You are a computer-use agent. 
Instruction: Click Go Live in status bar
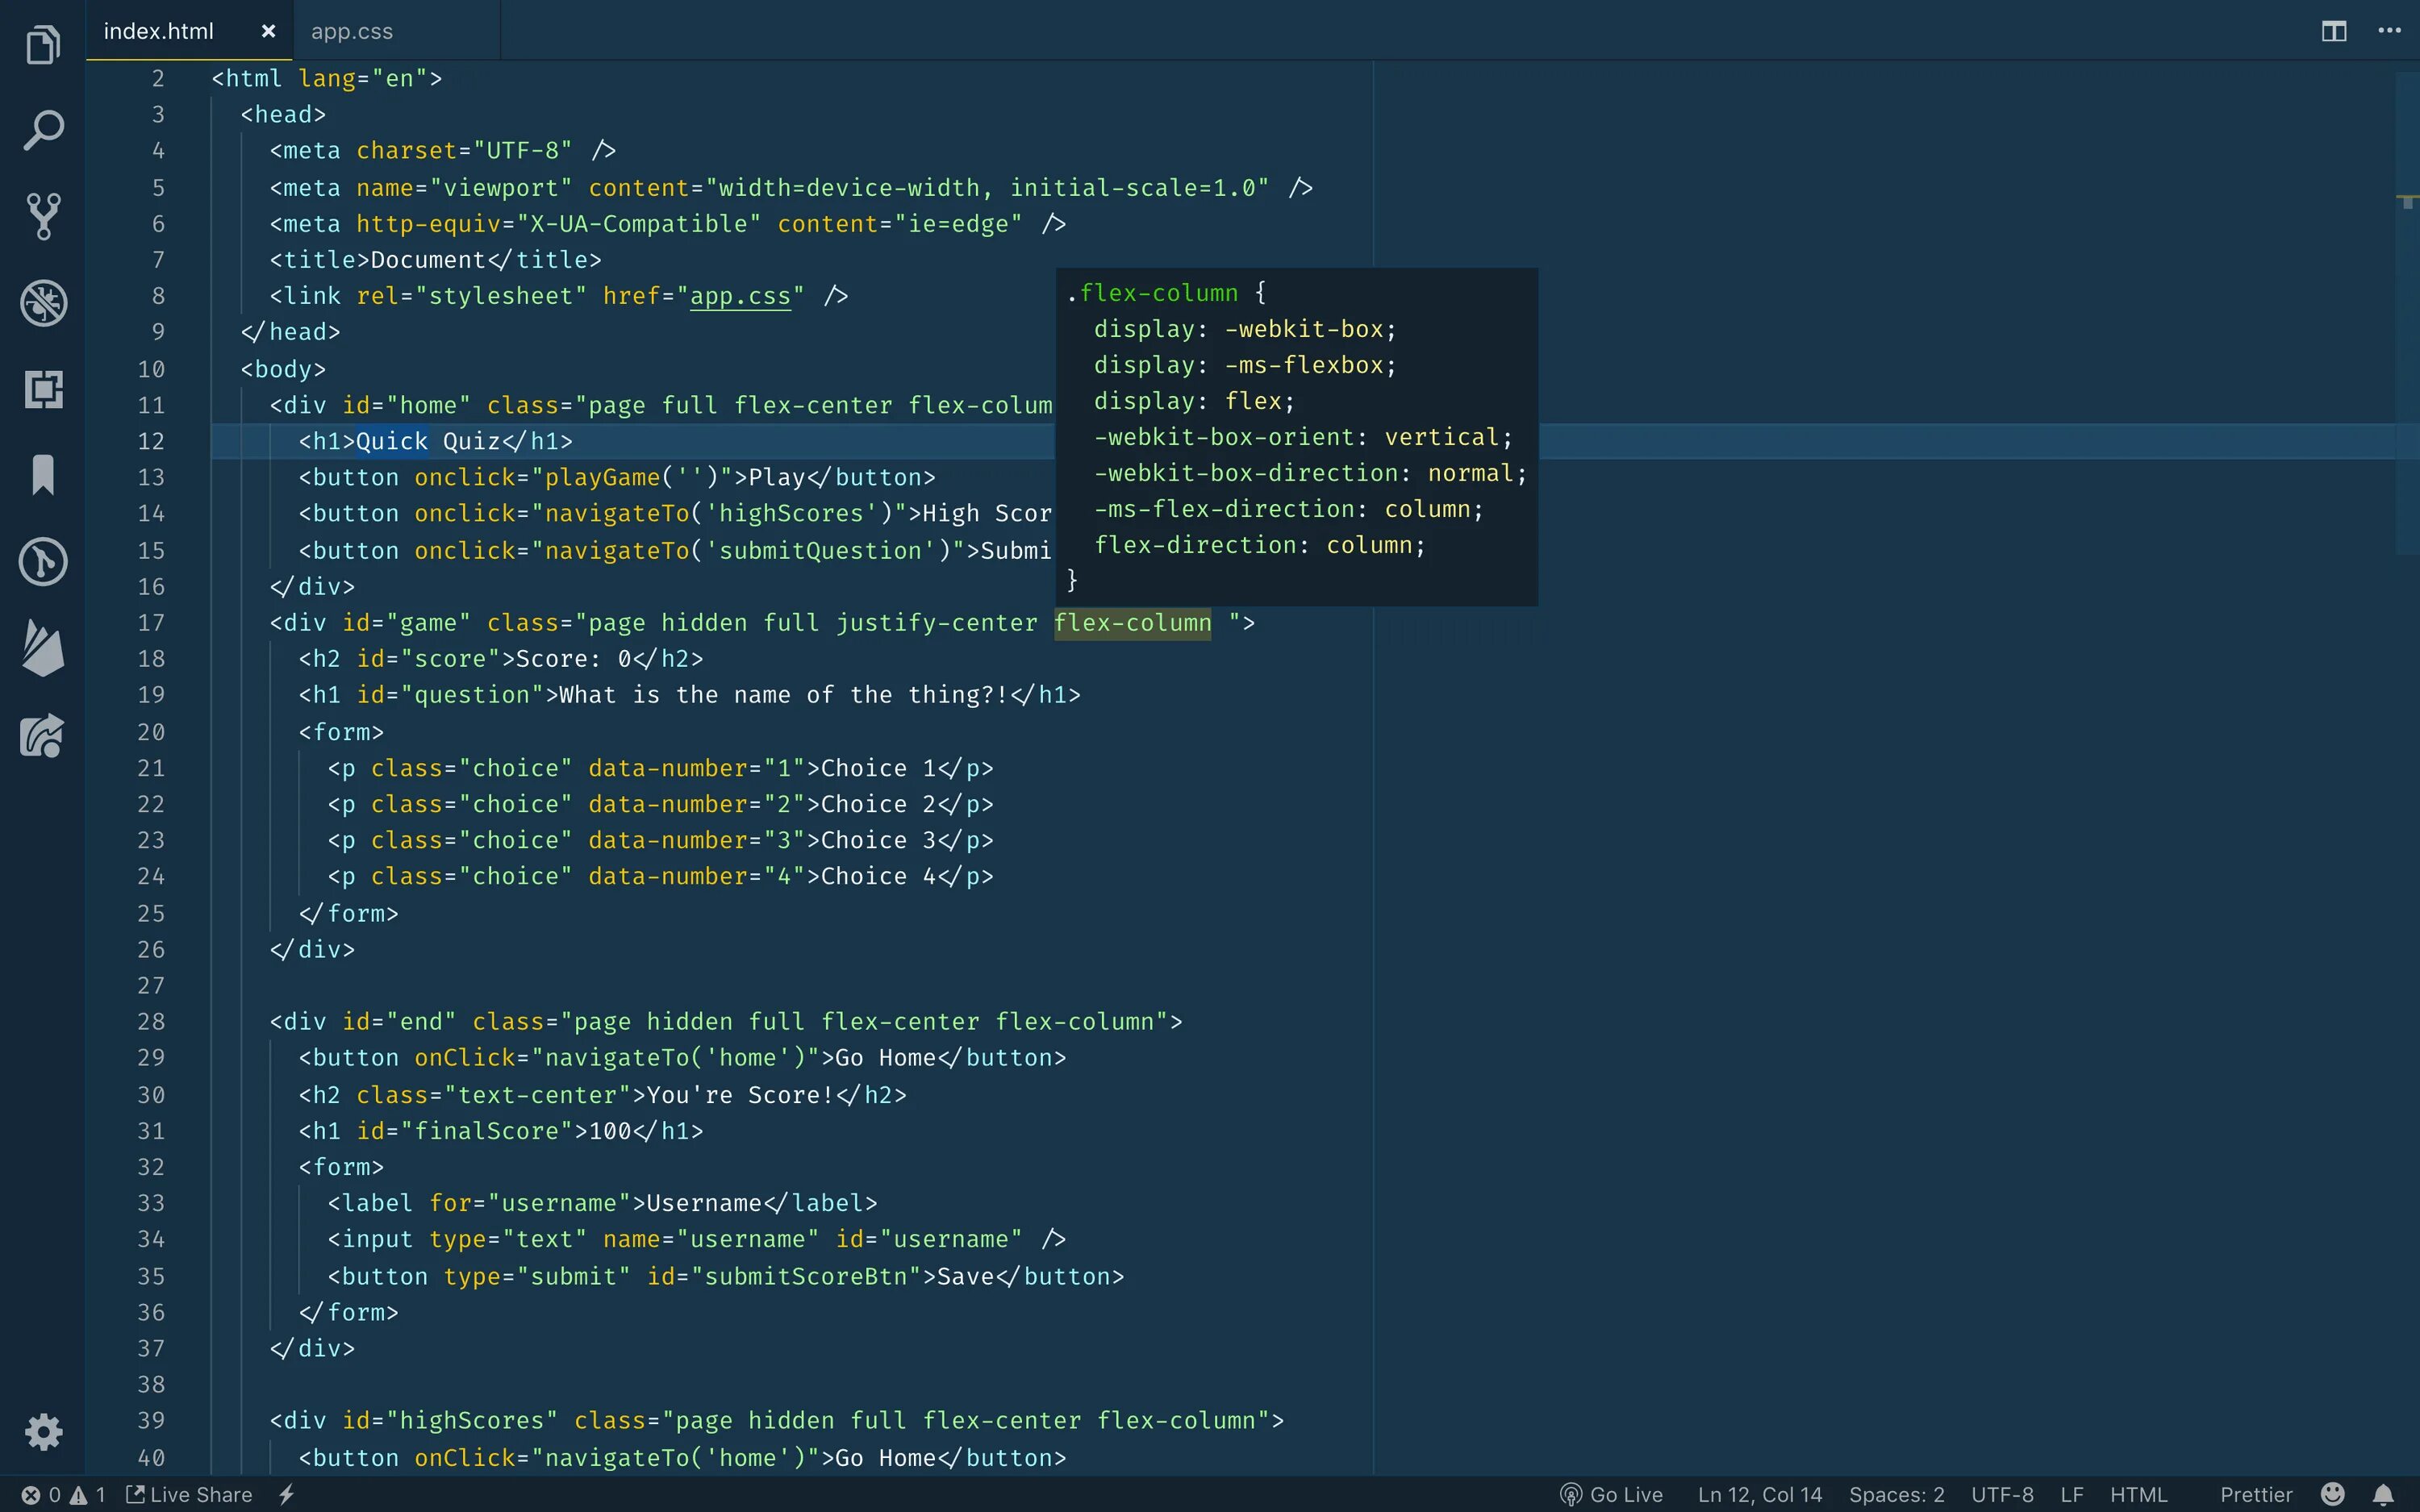click(x=1611, y=1494)
